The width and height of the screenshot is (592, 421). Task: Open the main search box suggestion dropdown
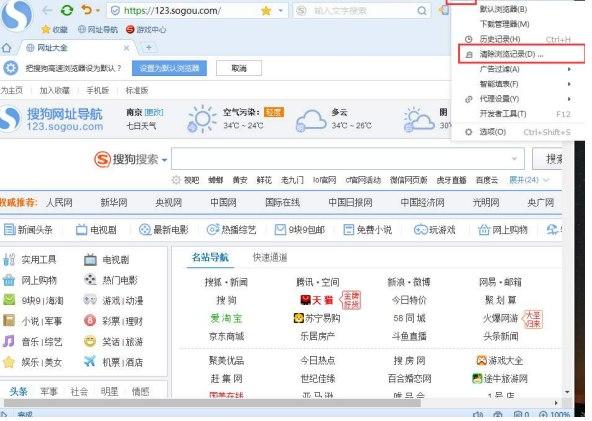pos(514,159)
